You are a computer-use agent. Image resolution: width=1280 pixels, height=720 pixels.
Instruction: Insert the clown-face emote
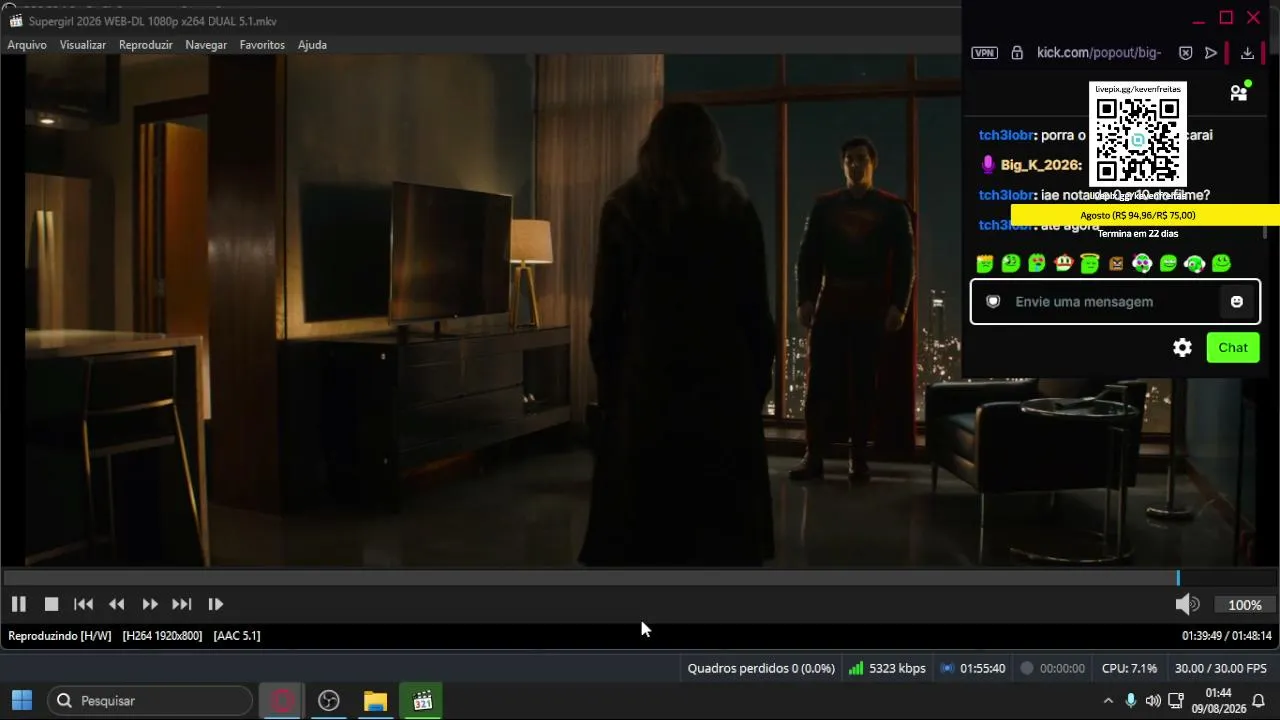[1142, 264]
